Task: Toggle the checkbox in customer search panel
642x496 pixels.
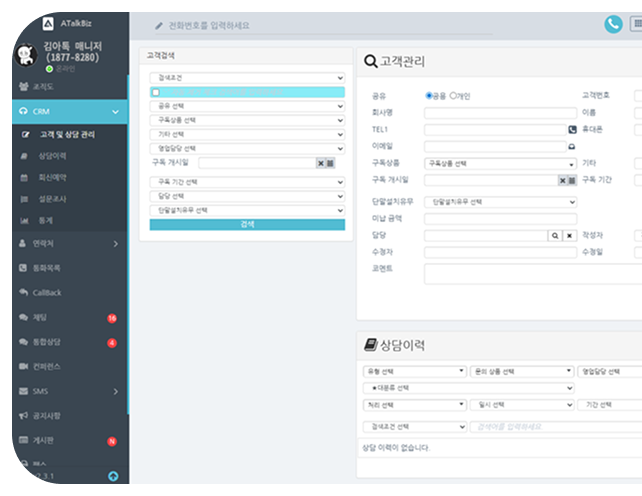Action: [x=155, y=91]
